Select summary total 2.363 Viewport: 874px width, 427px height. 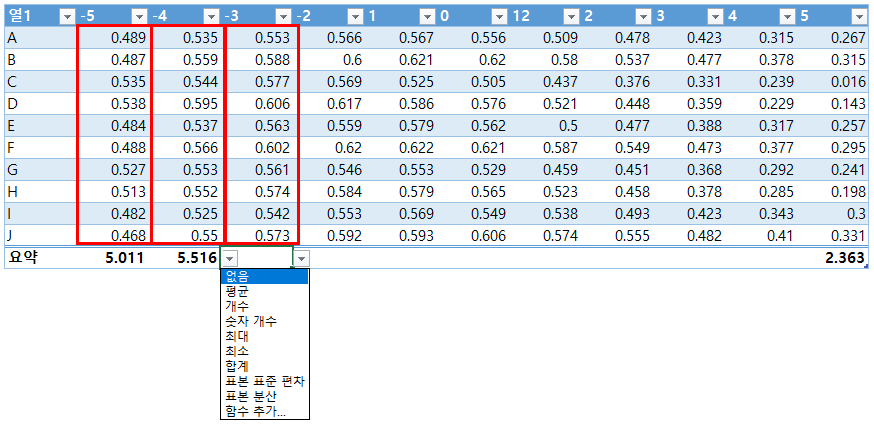(x=844, y=258)
